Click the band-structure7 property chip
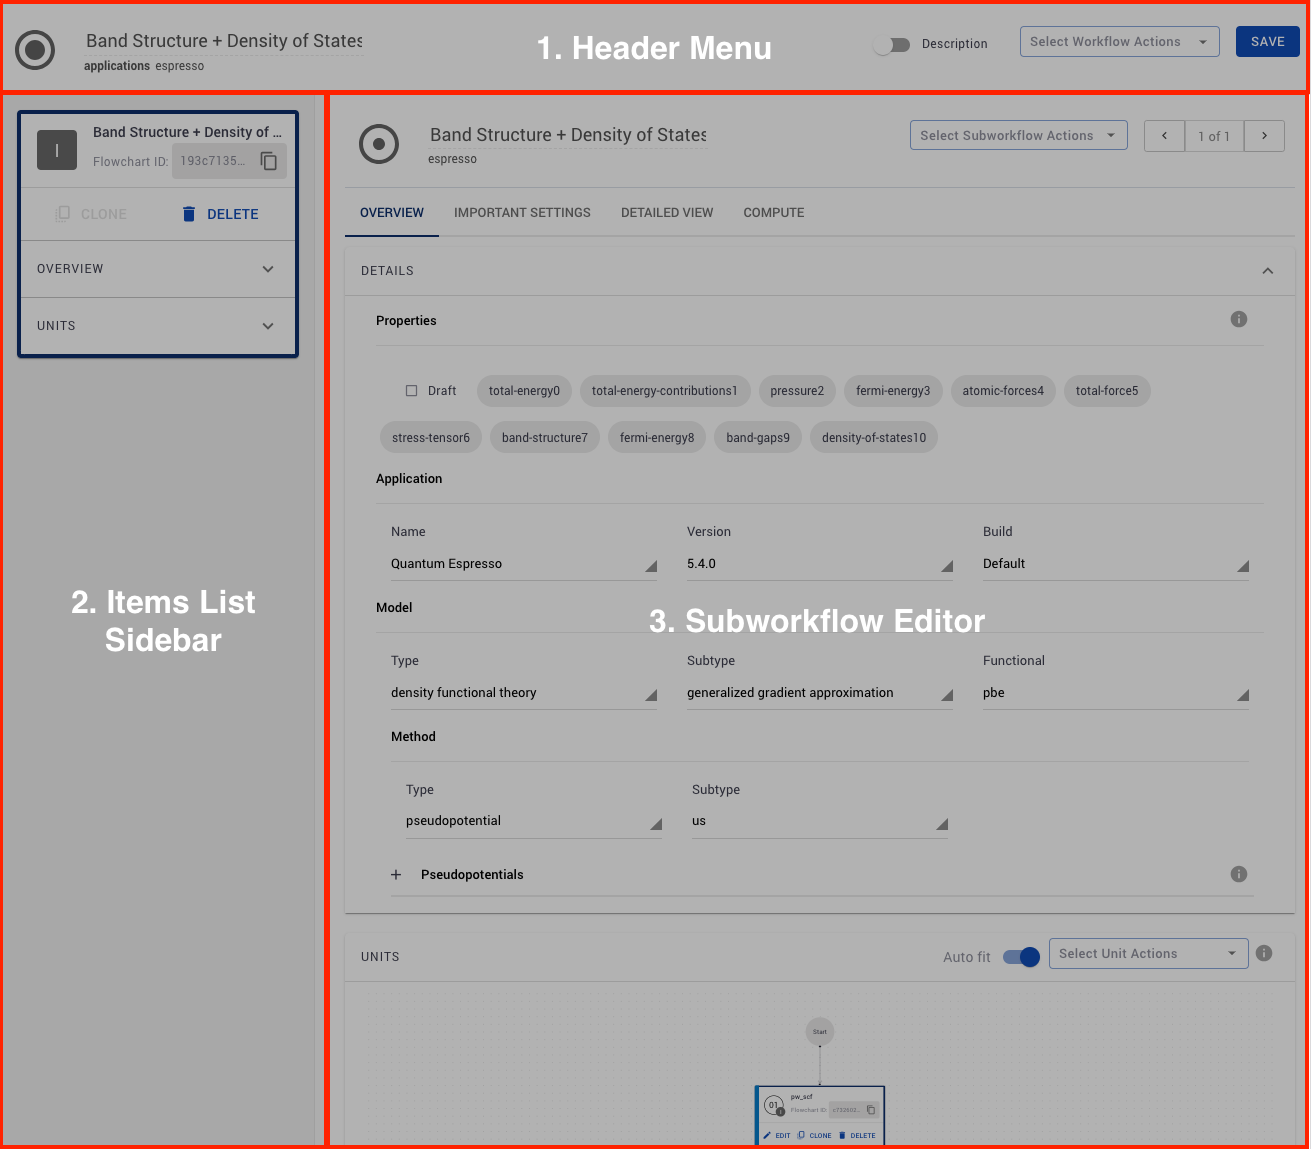1311x1149 pixels. pyautogui.click(x=545, y=438)
